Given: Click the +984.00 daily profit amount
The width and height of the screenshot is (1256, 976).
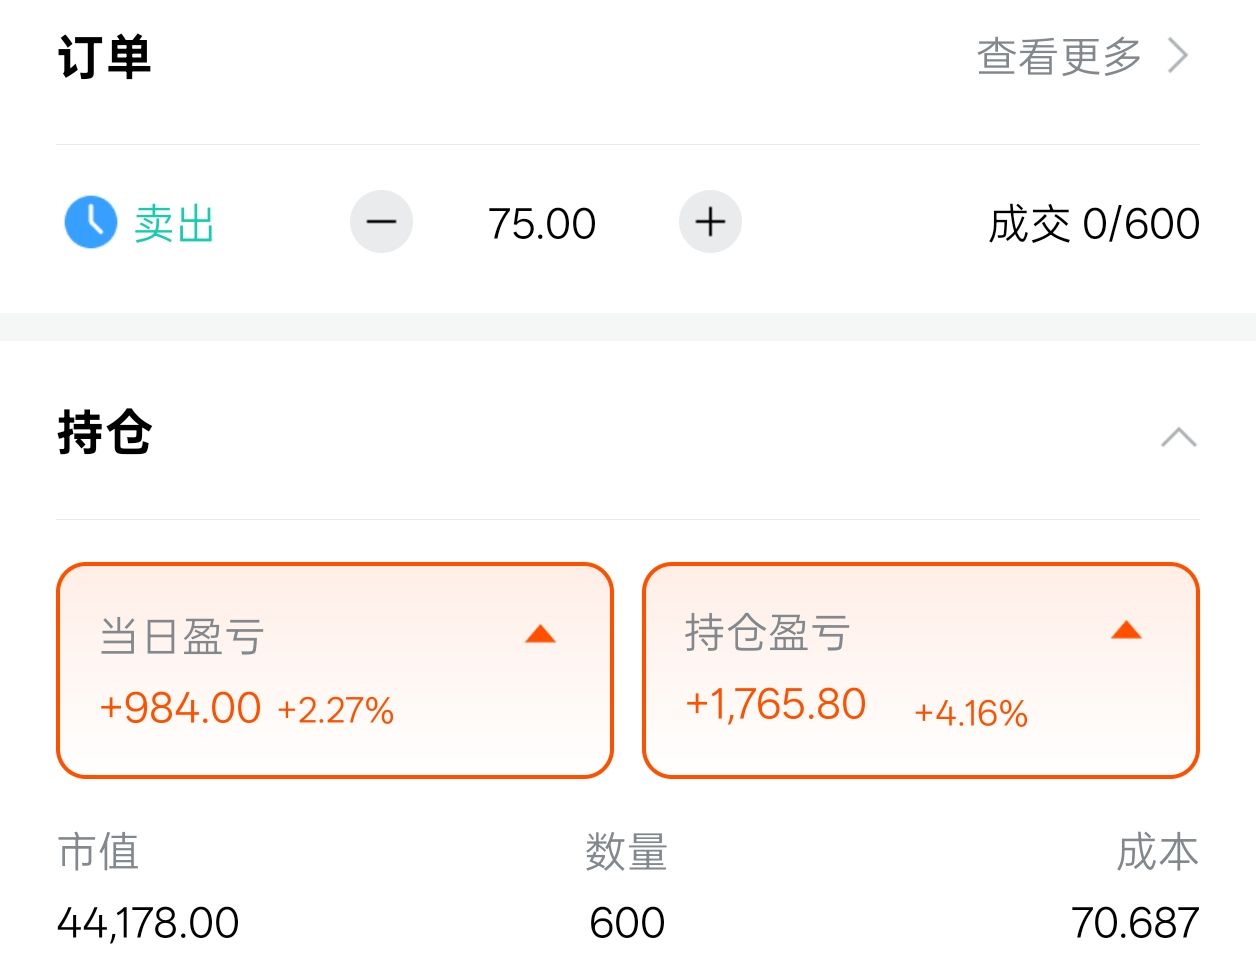Looking at the screenshot, I should coord(180,708).
